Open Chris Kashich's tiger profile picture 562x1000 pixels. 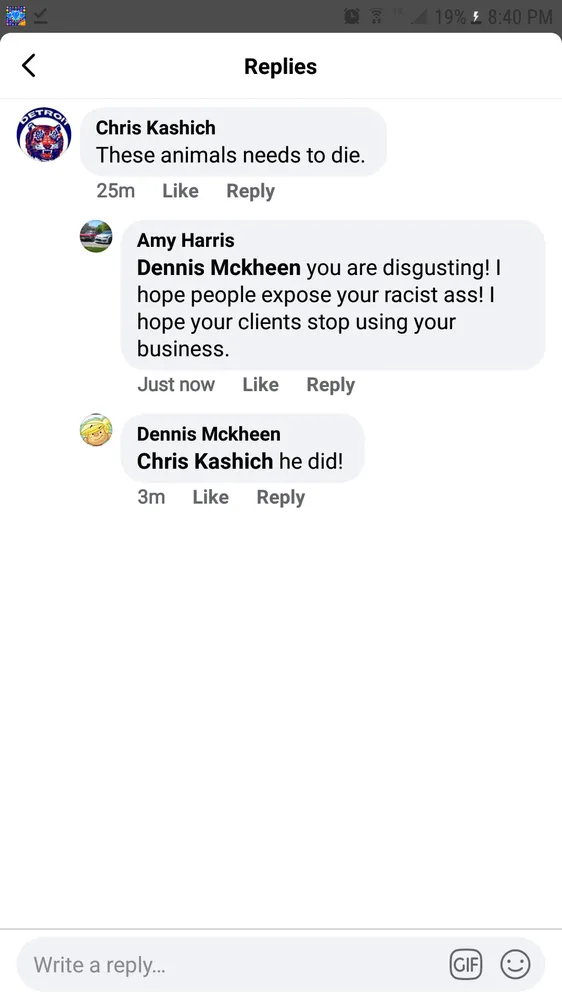tap(44, 134)
